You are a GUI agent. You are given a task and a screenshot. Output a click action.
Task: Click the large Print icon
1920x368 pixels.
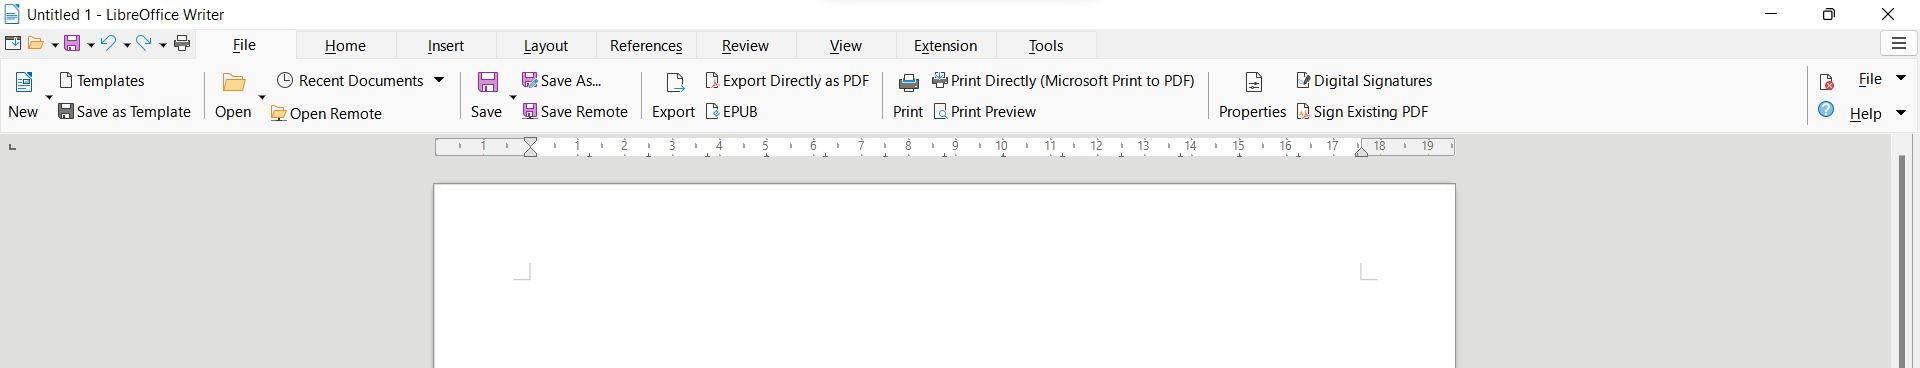[x=909, y=83]
